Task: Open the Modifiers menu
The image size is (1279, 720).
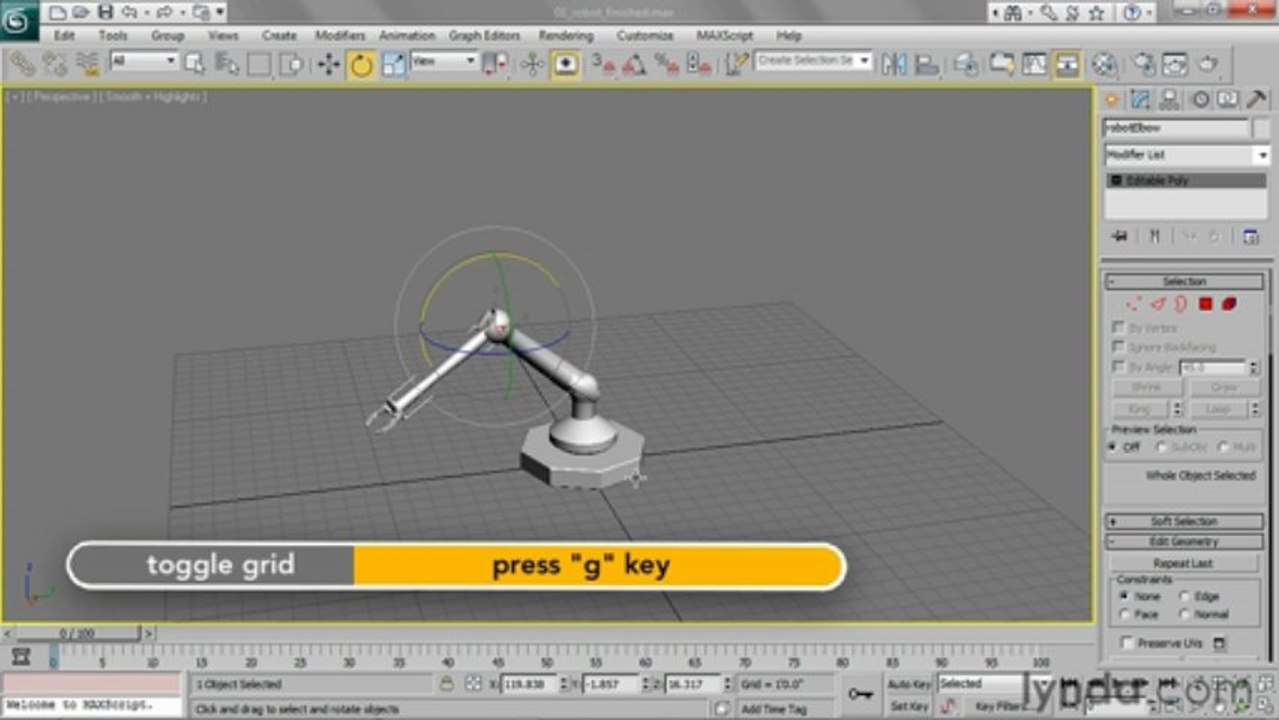Action: click(340, 35)
